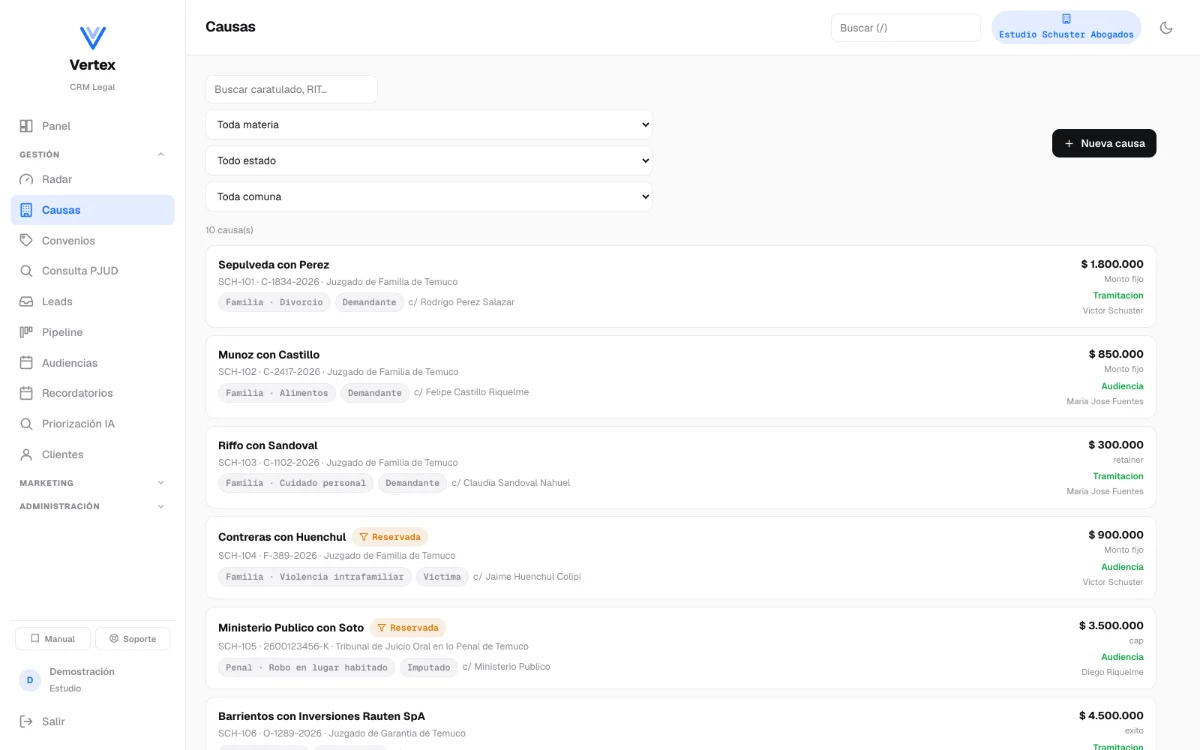
Task: Click the Familia · Alimentos tag
Action: [x=277, y=393]
